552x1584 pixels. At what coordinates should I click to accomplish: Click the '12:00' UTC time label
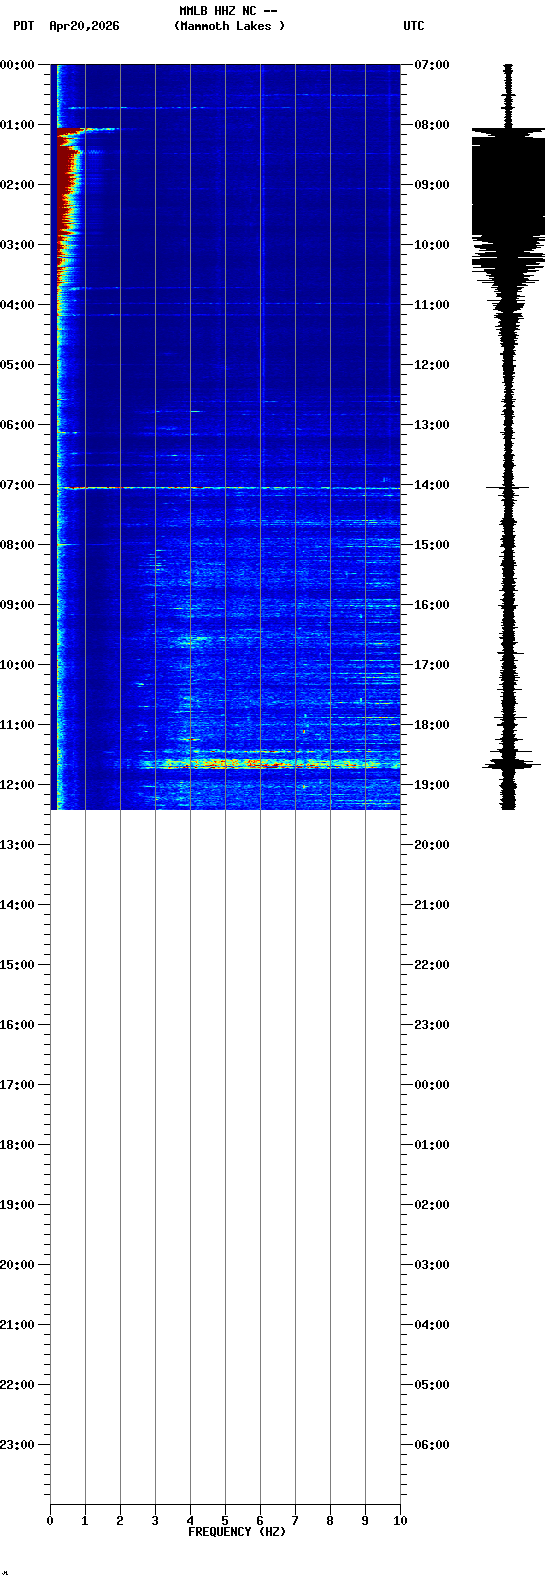pos(432,365)
